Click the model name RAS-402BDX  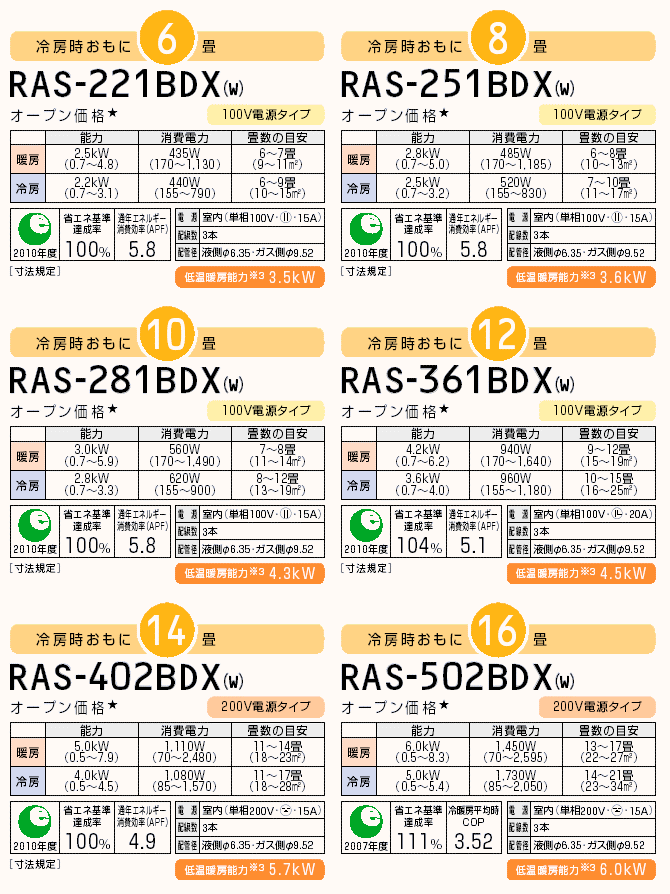pyautogui.click(x=127, y=677)
